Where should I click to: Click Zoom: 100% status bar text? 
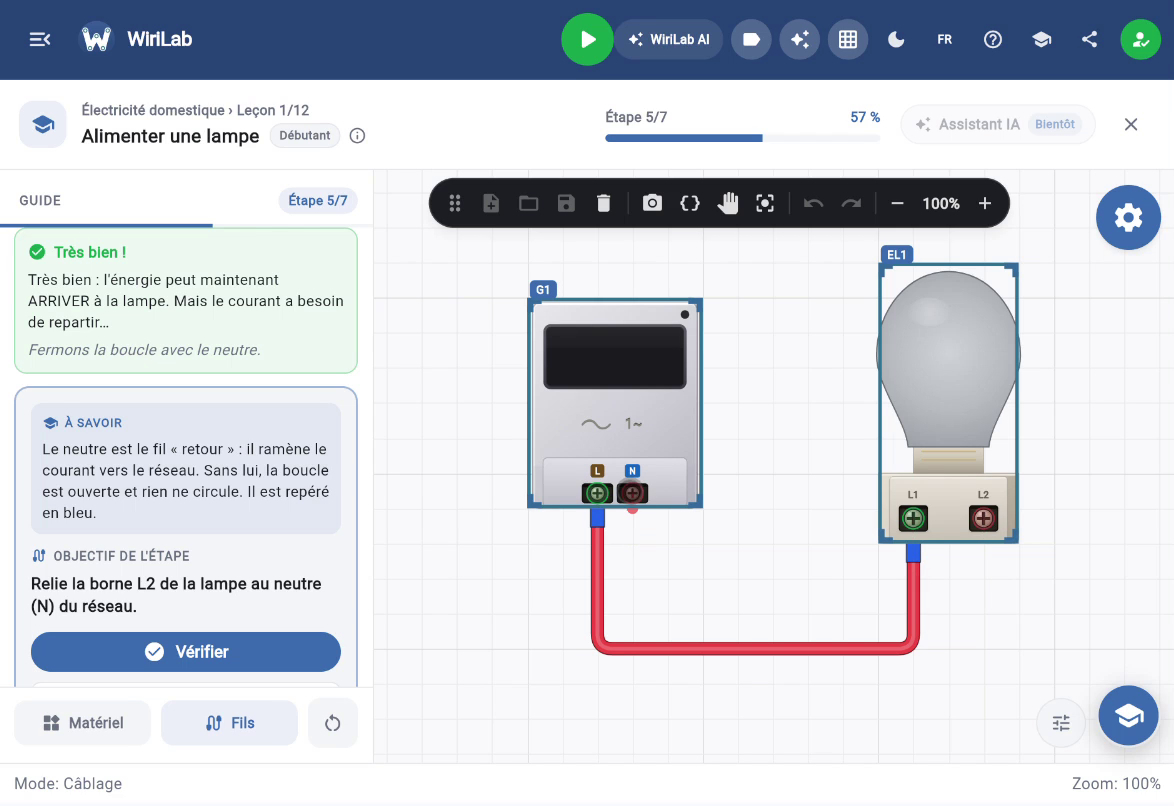pyautogui.click(x=1116, y=784)
